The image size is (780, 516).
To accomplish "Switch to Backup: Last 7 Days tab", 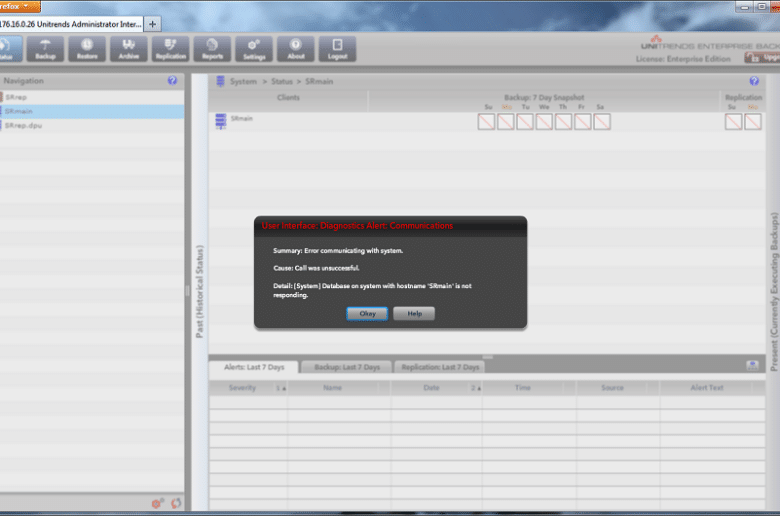I will tap(347, 367).
